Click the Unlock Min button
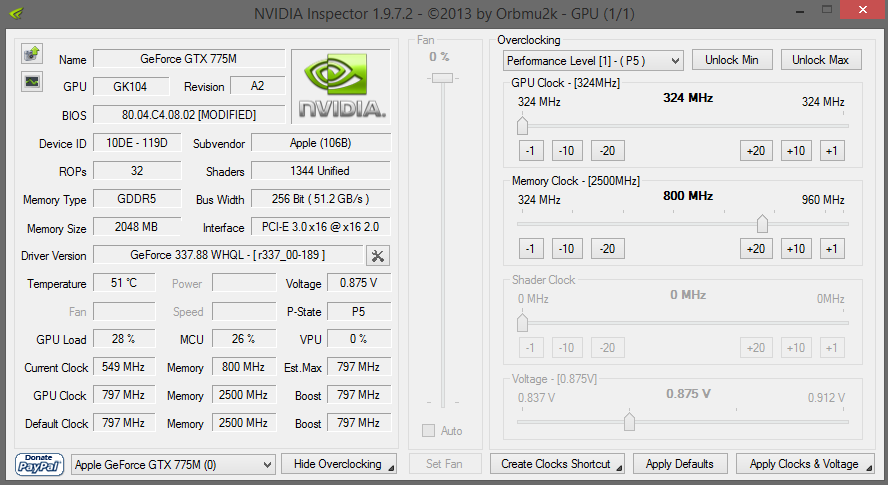Screen dimensions: 888x485 (732, 60)
